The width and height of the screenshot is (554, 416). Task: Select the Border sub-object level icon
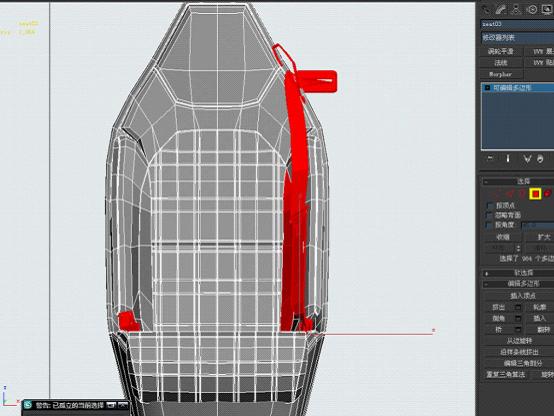[x=522, y=194]
